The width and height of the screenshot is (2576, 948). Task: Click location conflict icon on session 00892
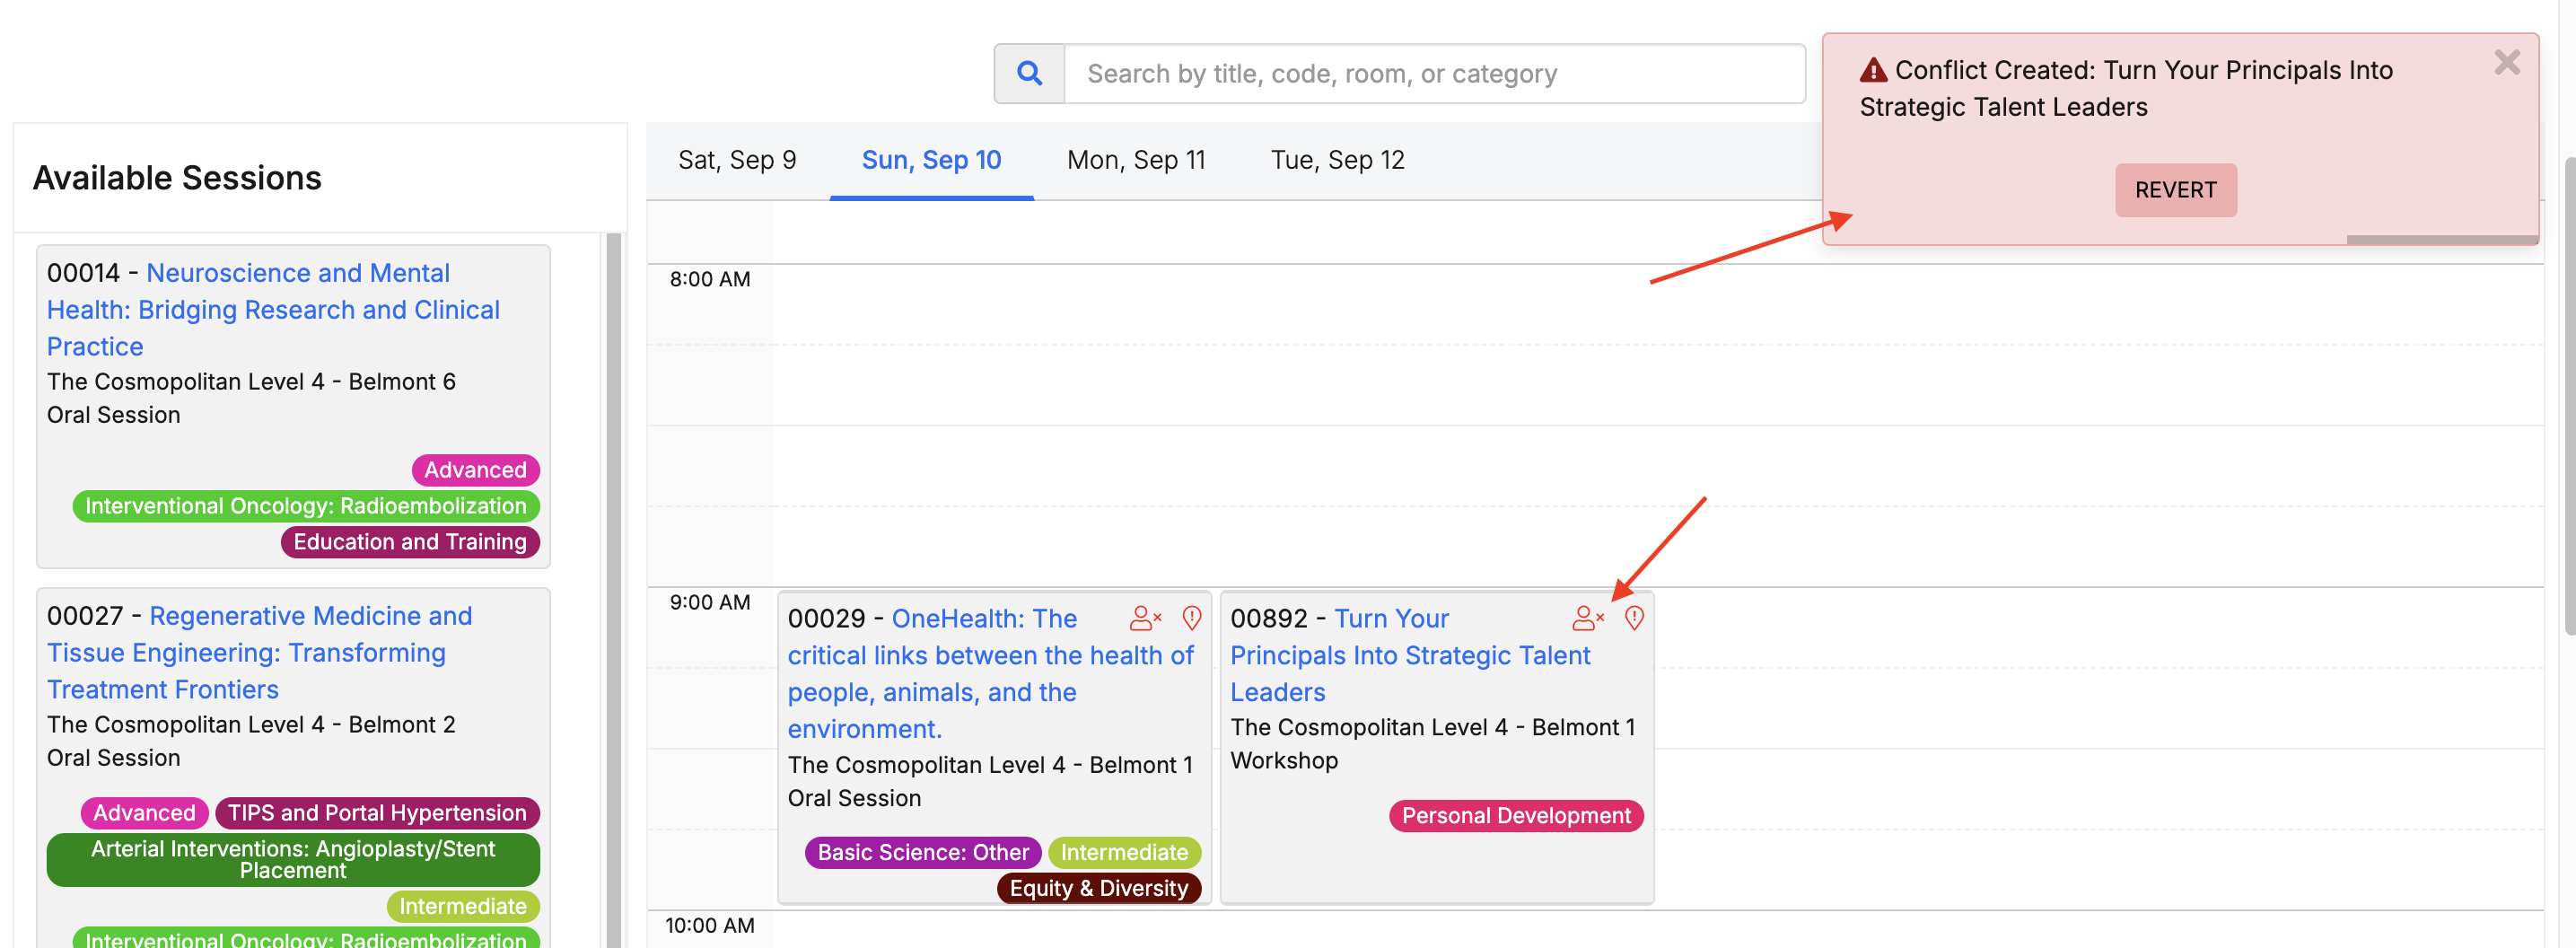click(x=1633, y=618)
